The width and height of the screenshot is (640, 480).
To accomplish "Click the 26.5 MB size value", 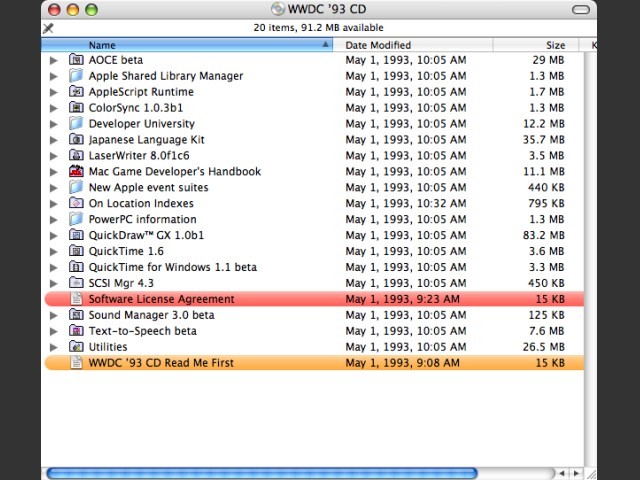I will [x=544, y=347].
